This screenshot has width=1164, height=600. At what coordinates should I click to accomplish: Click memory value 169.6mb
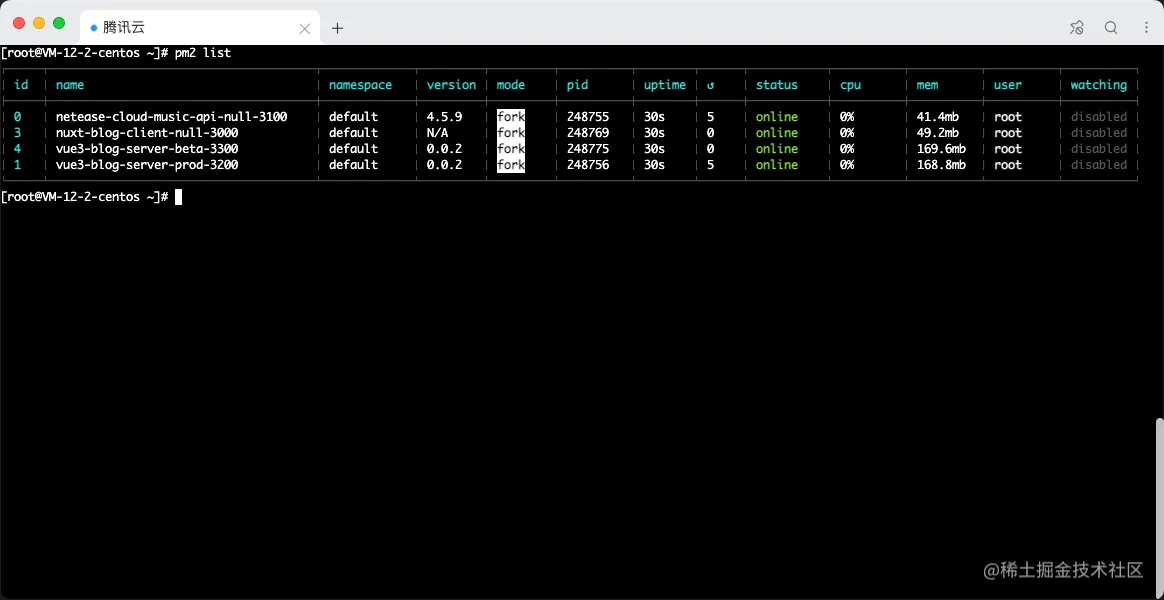(941, 149)
